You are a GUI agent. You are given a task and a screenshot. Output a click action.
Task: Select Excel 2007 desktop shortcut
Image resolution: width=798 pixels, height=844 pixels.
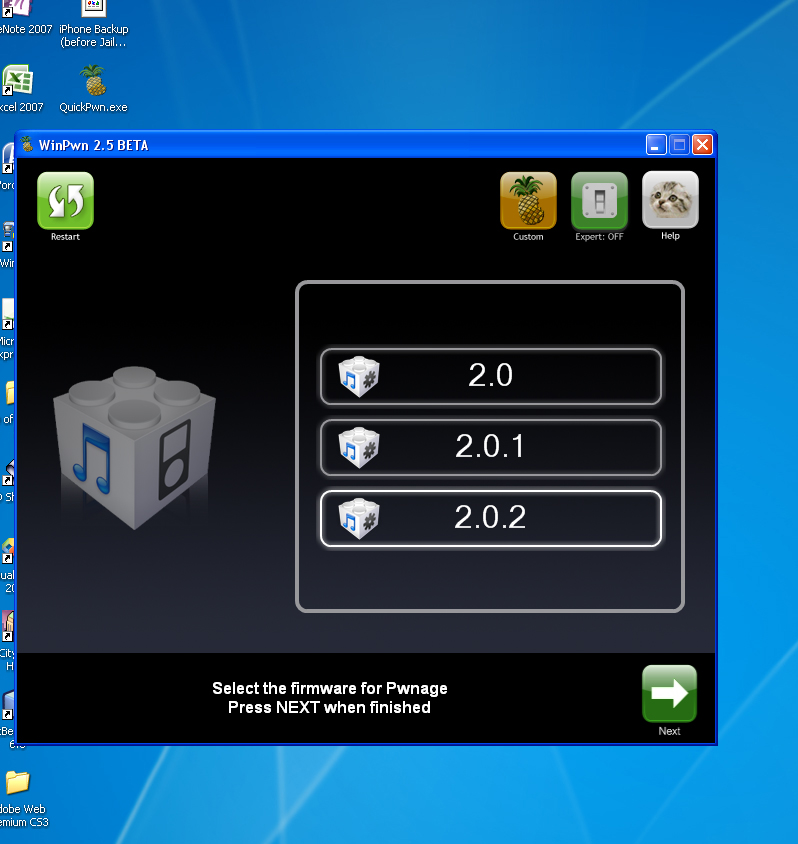coord(19,88)
